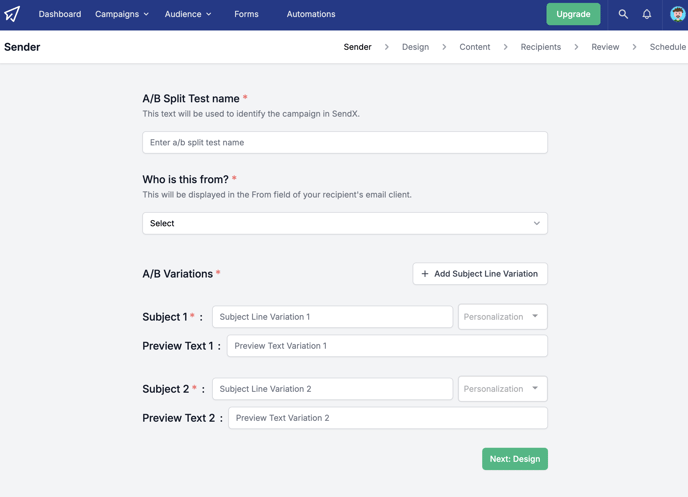
Task: Expand the Campaigns menu dropdown
Action: click(x=122, y=14)
